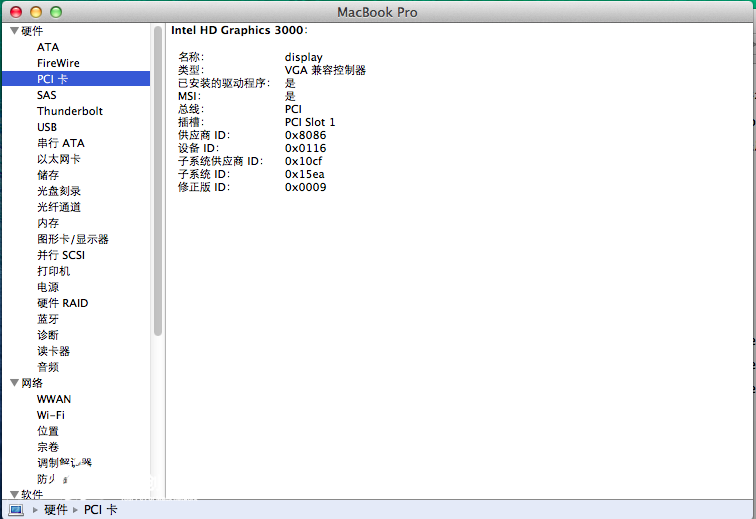Viewport: 756px width, 519px height.
Task: Open the 以太网卡 entry
Action: click(x=59, y=159)
